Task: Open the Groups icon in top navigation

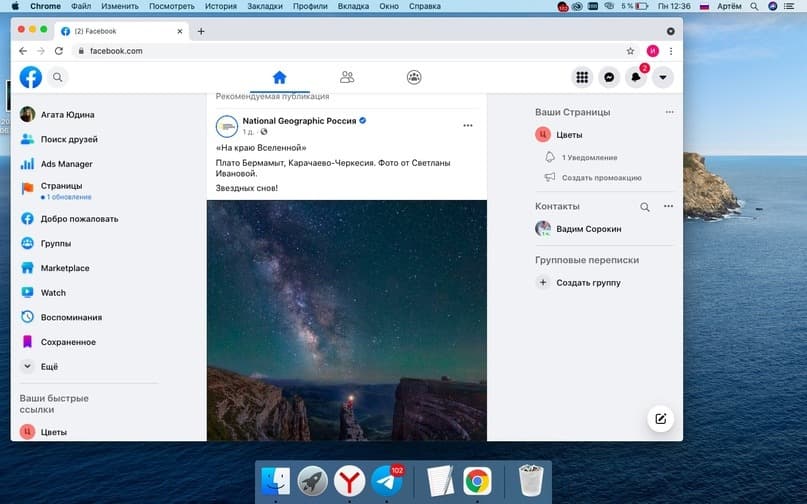Action: 414,77
